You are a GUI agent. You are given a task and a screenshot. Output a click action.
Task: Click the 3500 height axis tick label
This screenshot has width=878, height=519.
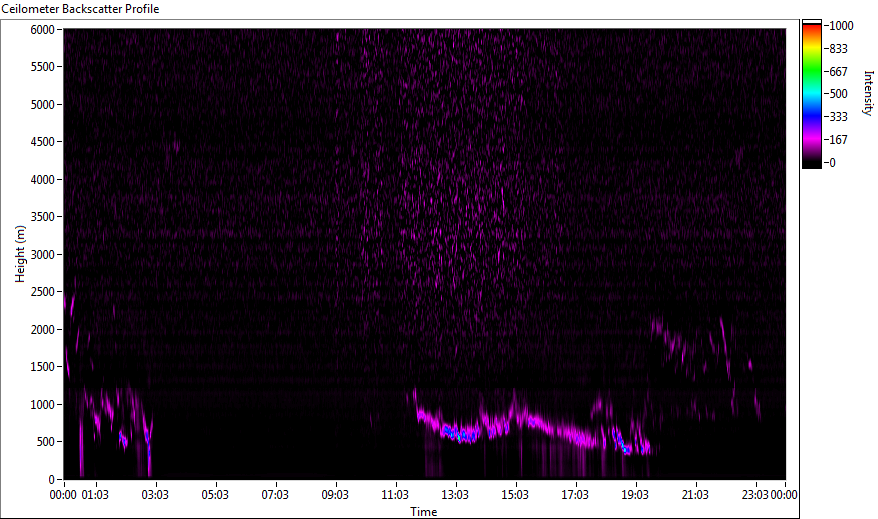43,217
